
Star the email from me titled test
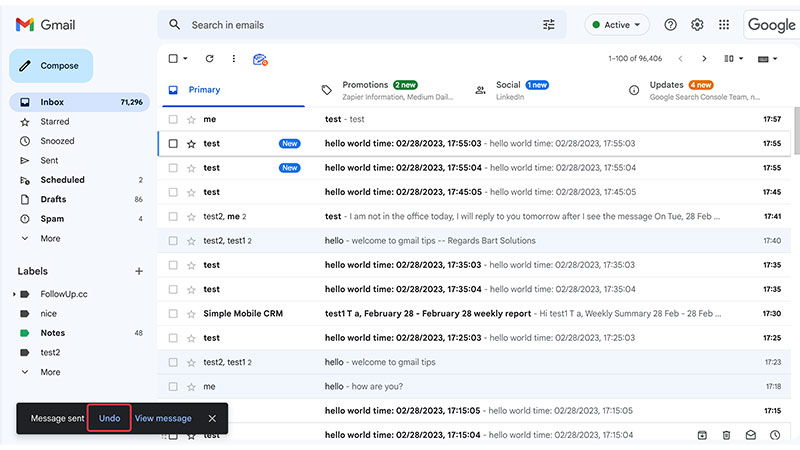click(x=191, y=119)
